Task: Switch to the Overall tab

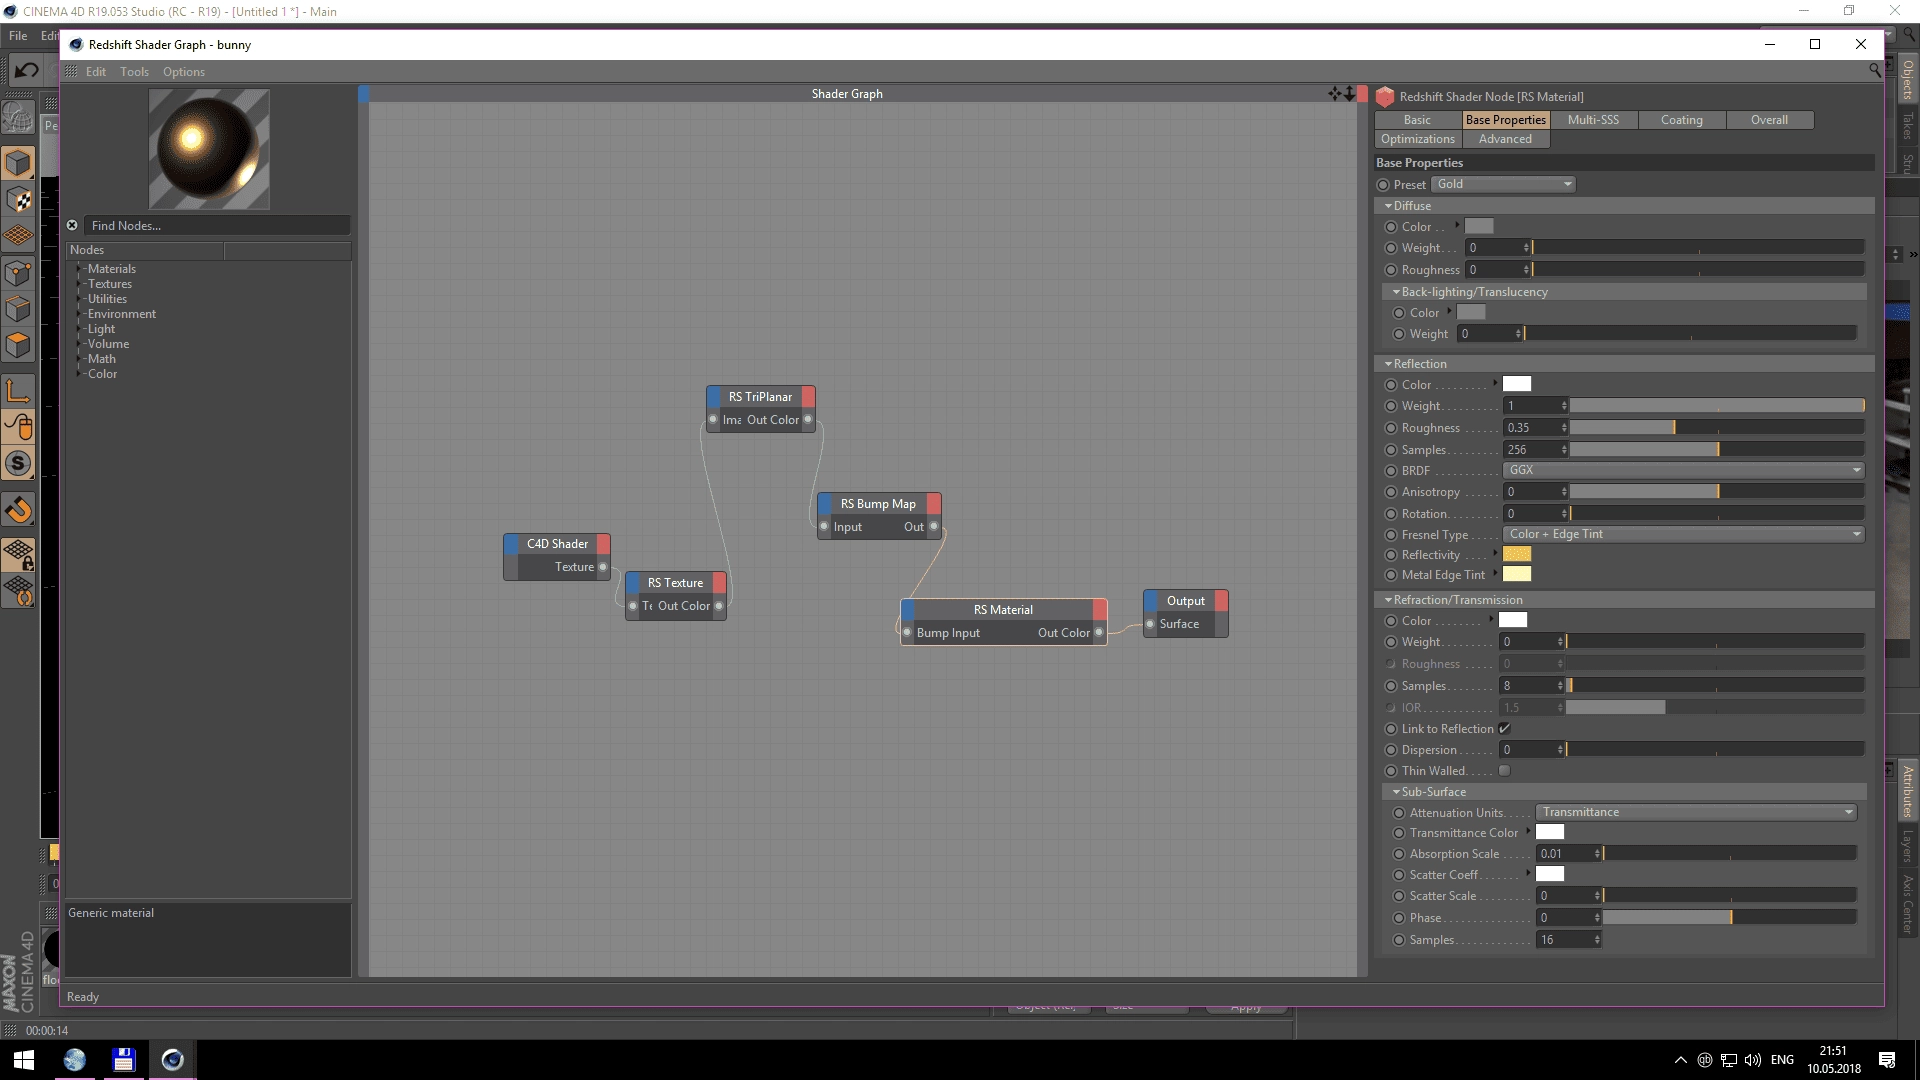Action: (1769, 120)
